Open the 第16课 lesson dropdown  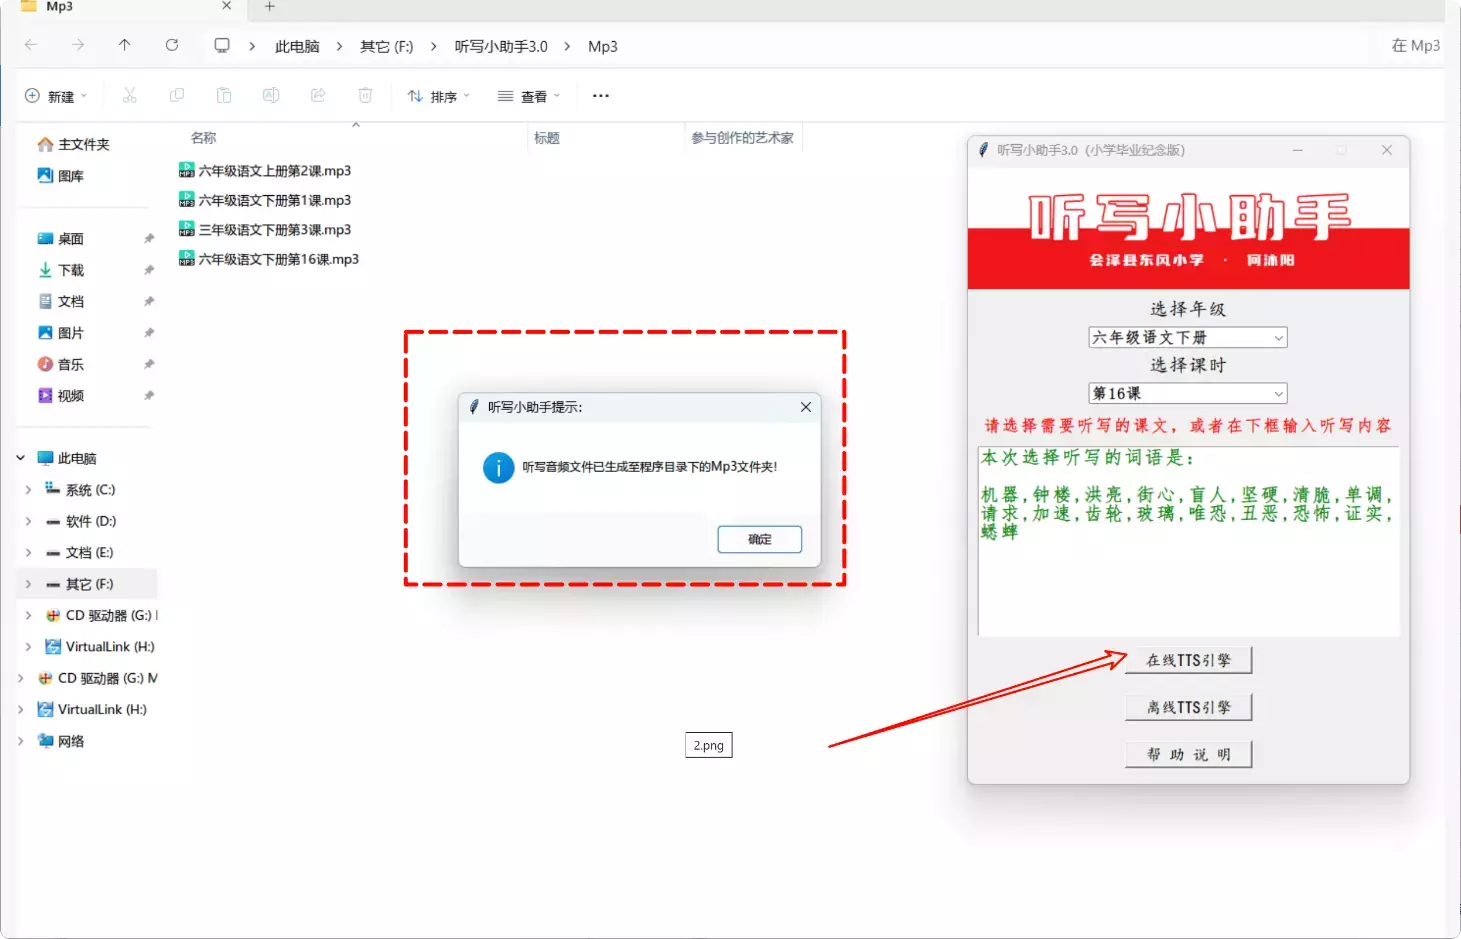(x=1187, y=392)
